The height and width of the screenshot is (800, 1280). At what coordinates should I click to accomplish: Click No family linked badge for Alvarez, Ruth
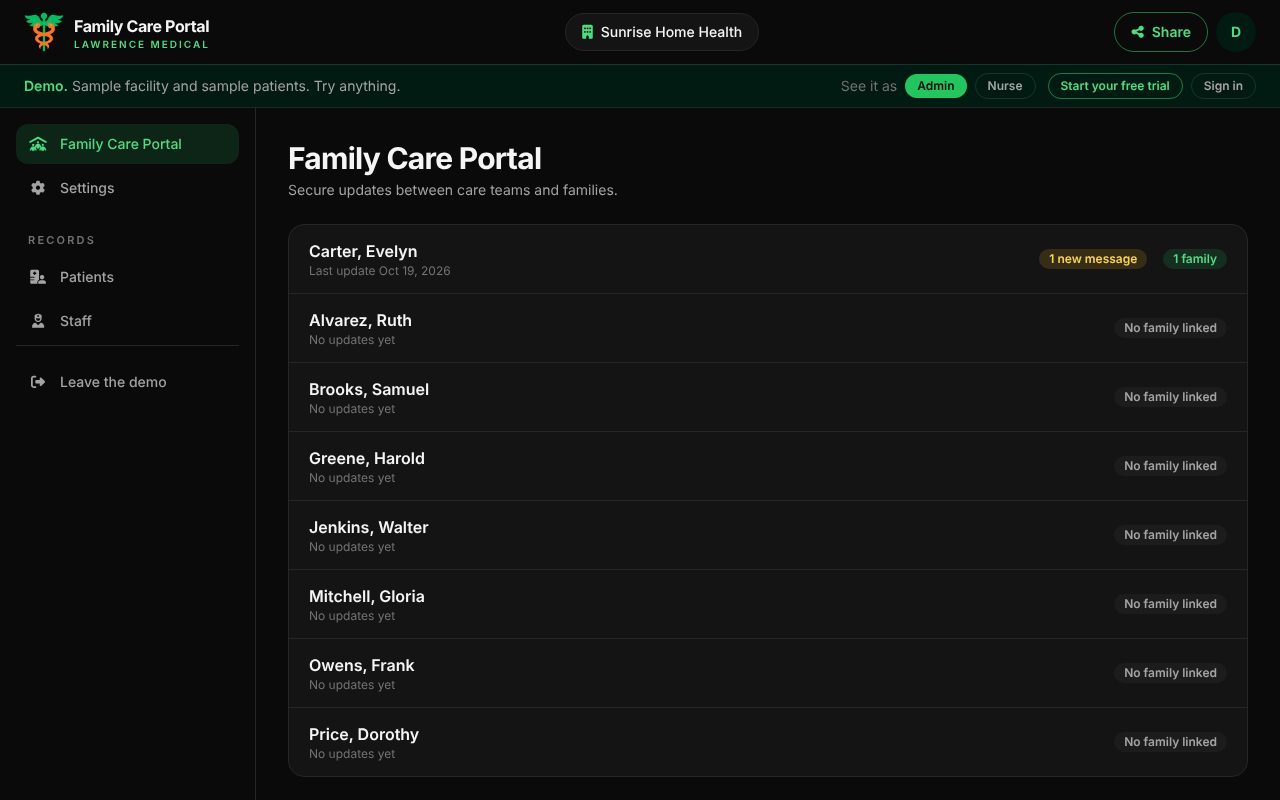1170,328
